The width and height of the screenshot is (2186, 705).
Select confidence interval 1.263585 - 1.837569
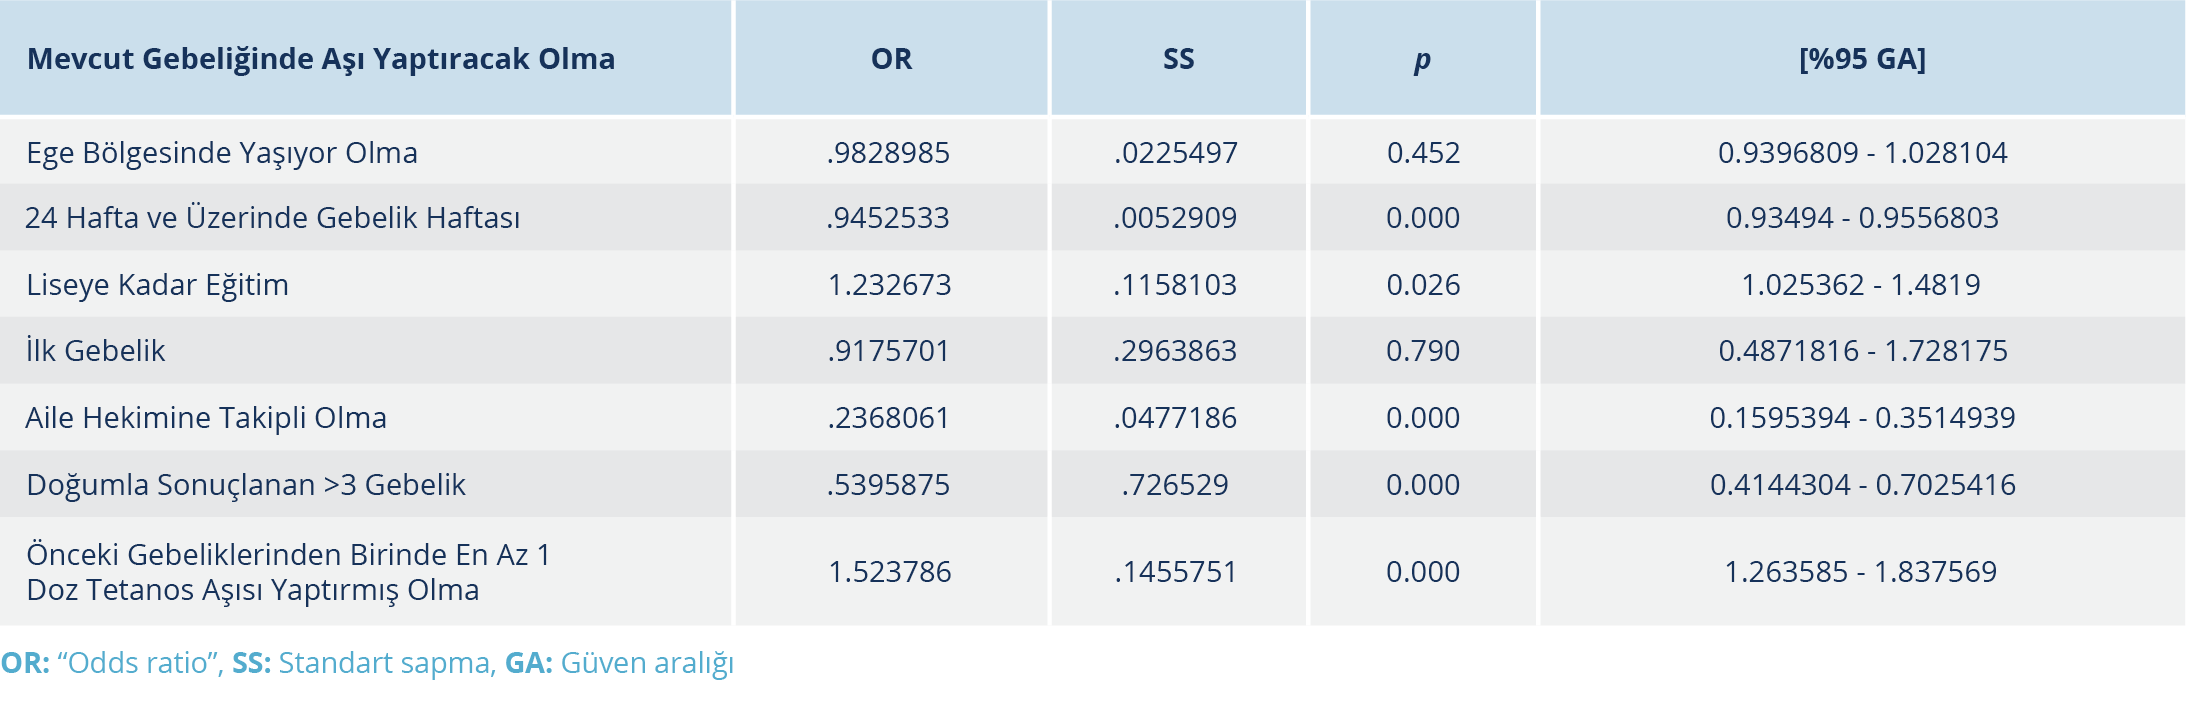pos(1860,572)
